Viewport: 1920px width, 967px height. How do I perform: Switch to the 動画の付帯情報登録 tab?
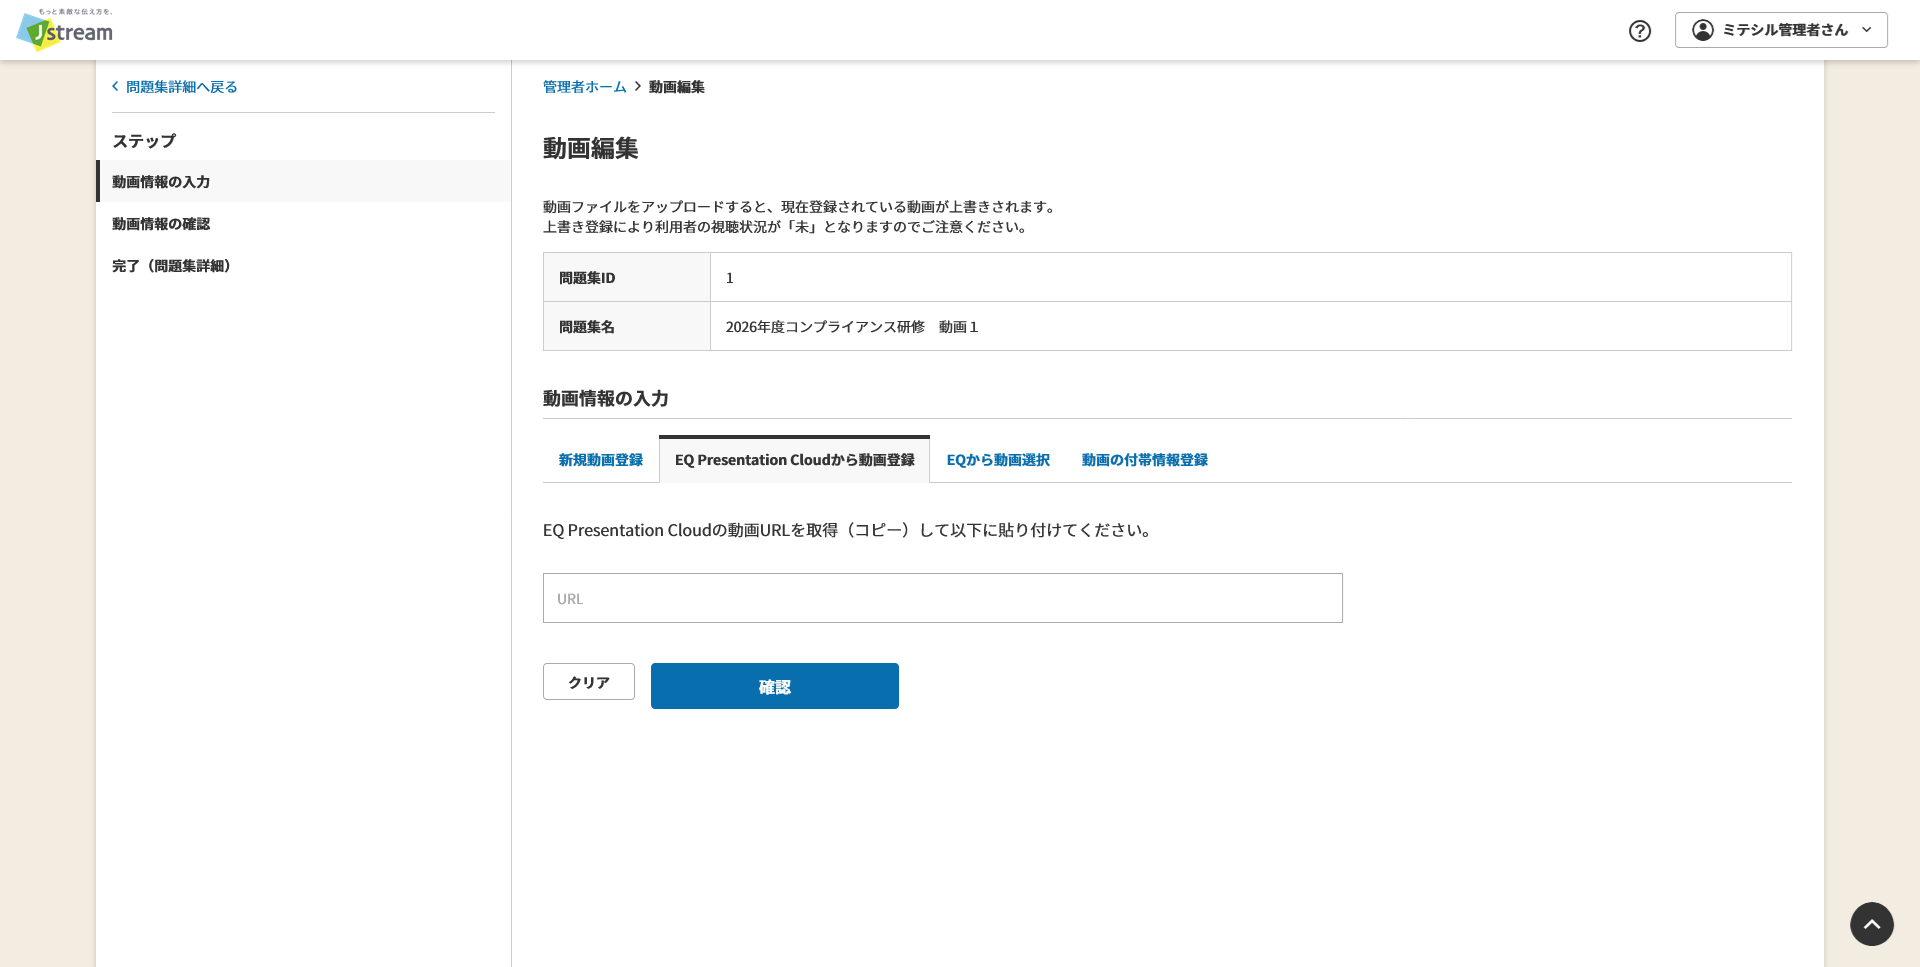pyautogui.click(x=1144, y=460)
